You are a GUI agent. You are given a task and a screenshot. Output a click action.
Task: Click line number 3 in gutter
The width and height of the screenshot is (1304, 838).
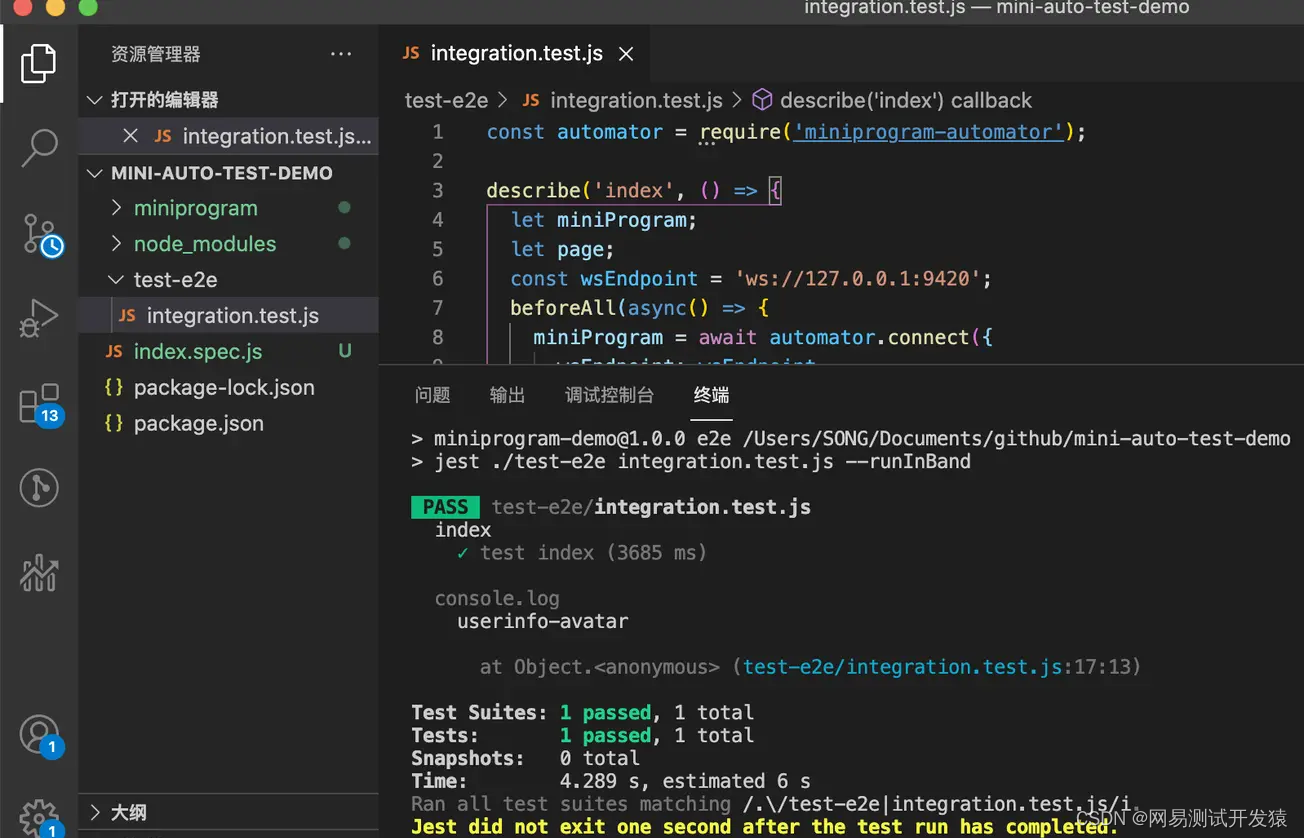(x=437, y=190)
